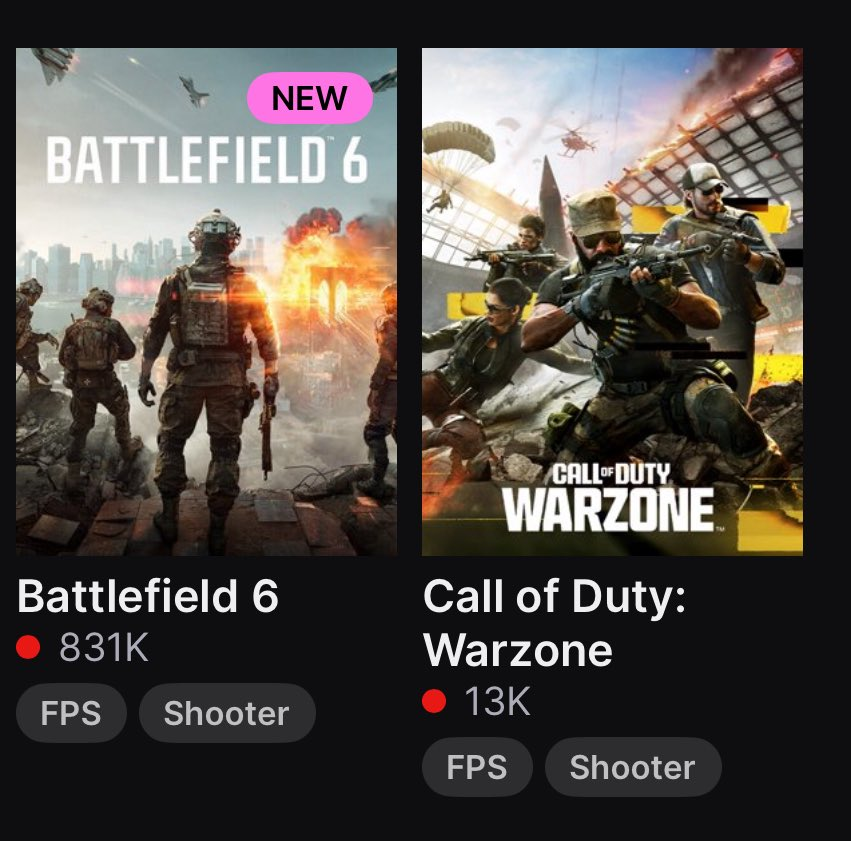851x841 pixels.
Task: Click the BATTLEFIELD 6 logo on the cover
Action: (x=206, y=160)
